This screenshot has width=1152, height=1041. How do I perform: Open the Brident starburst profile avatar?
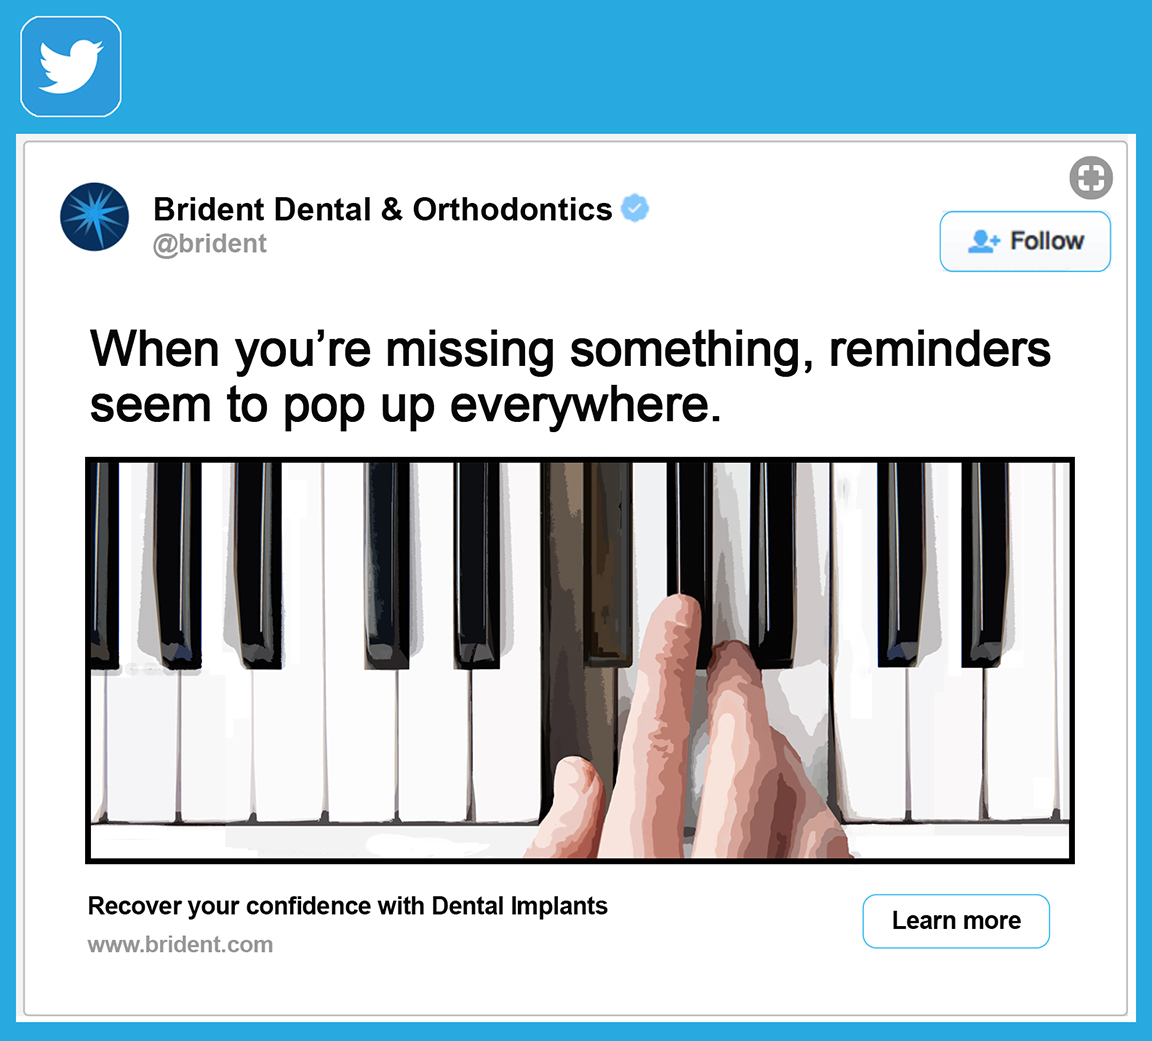pos(95,217)
